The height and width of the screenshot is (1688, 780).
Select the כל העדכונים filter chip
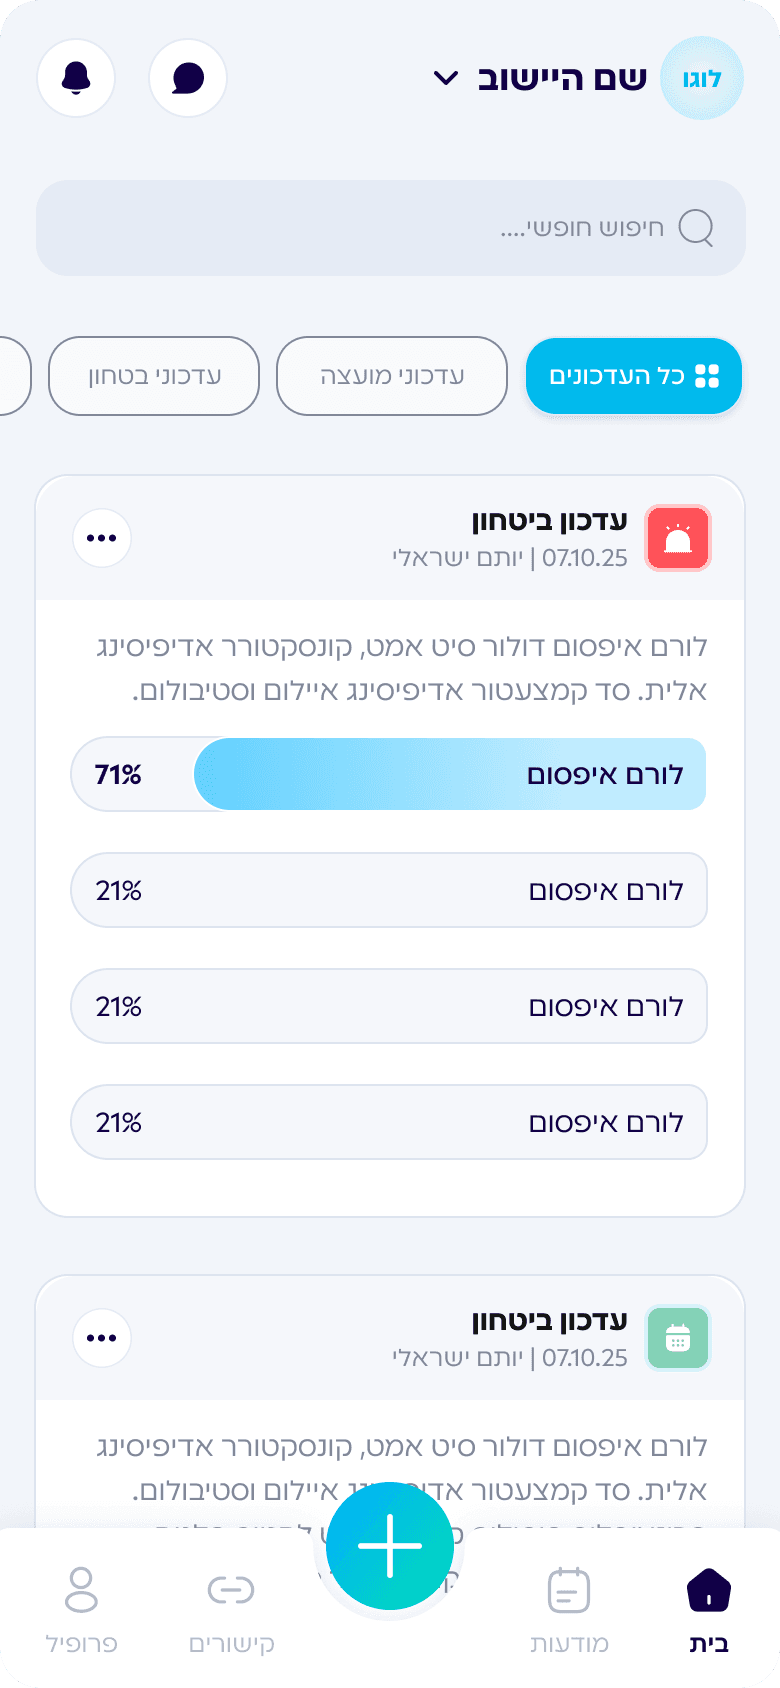(x=633, y=376)
